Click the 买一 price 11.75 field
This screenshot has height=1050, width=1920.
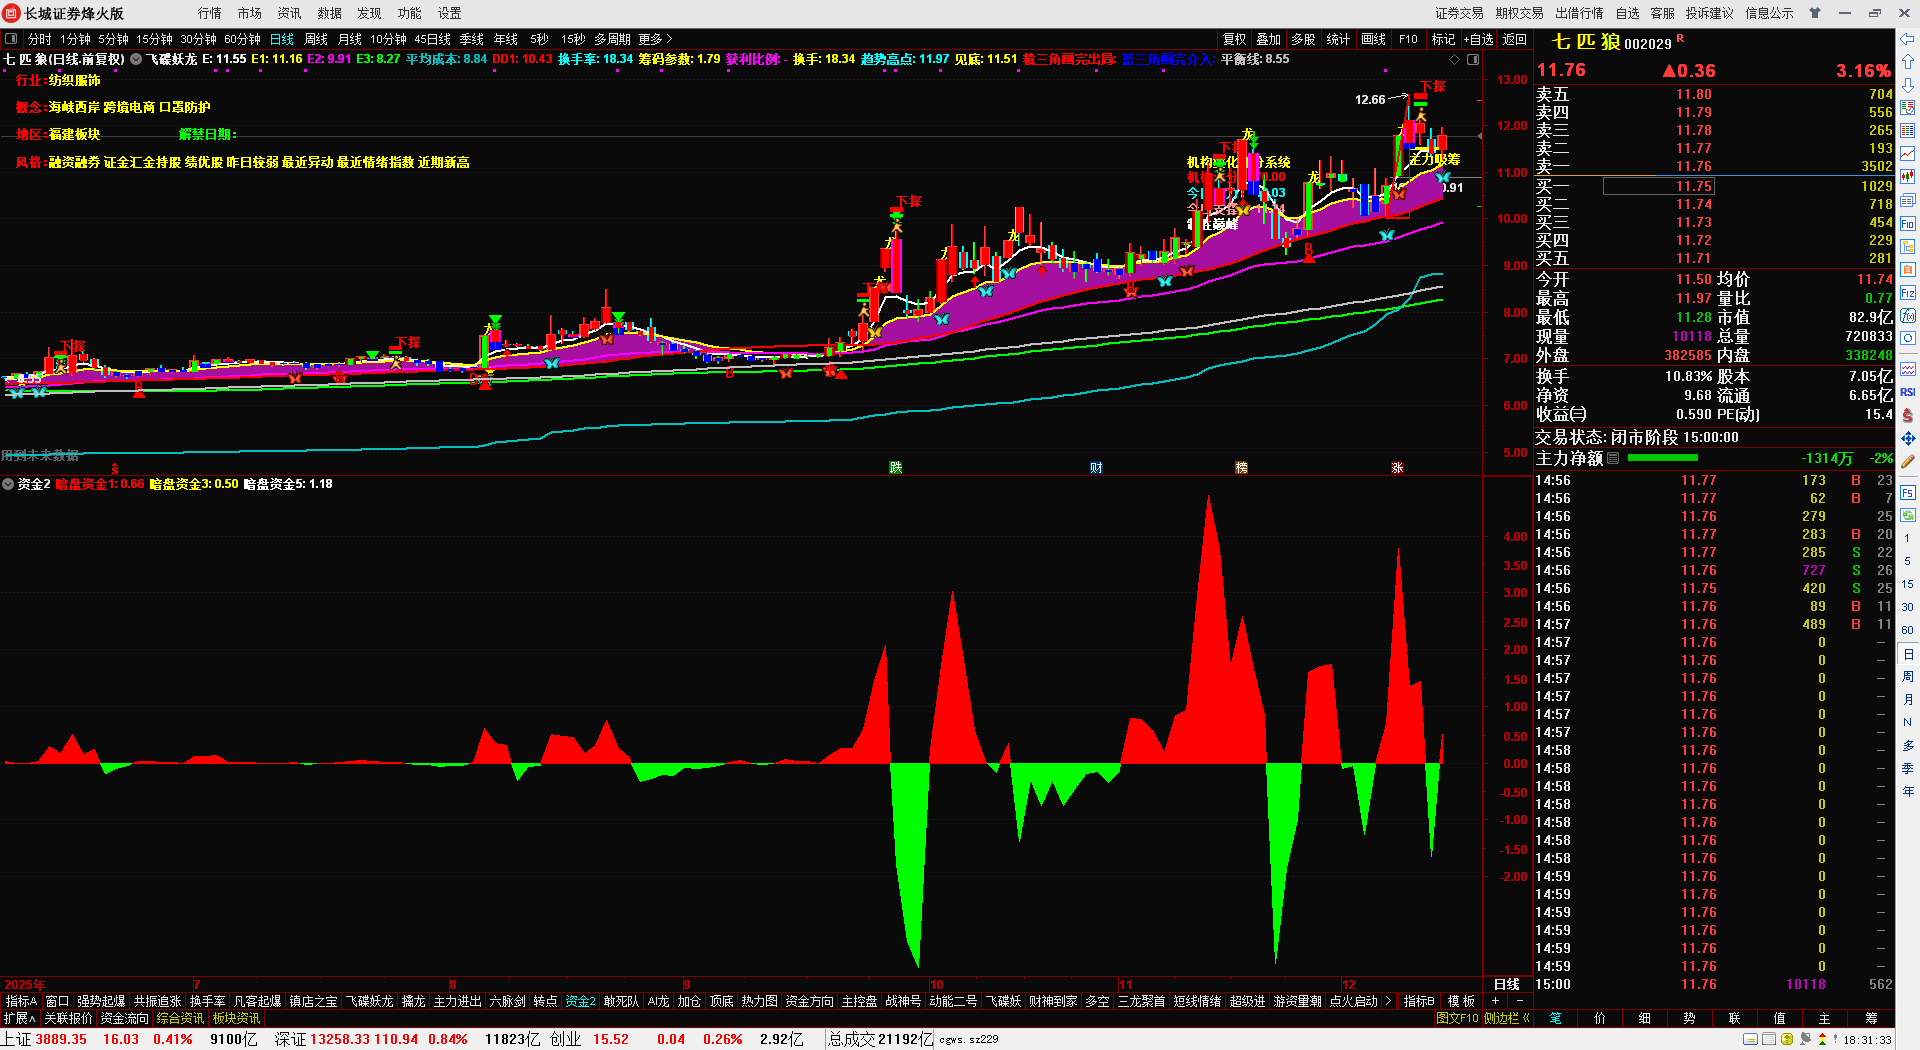click(1659, 186)
